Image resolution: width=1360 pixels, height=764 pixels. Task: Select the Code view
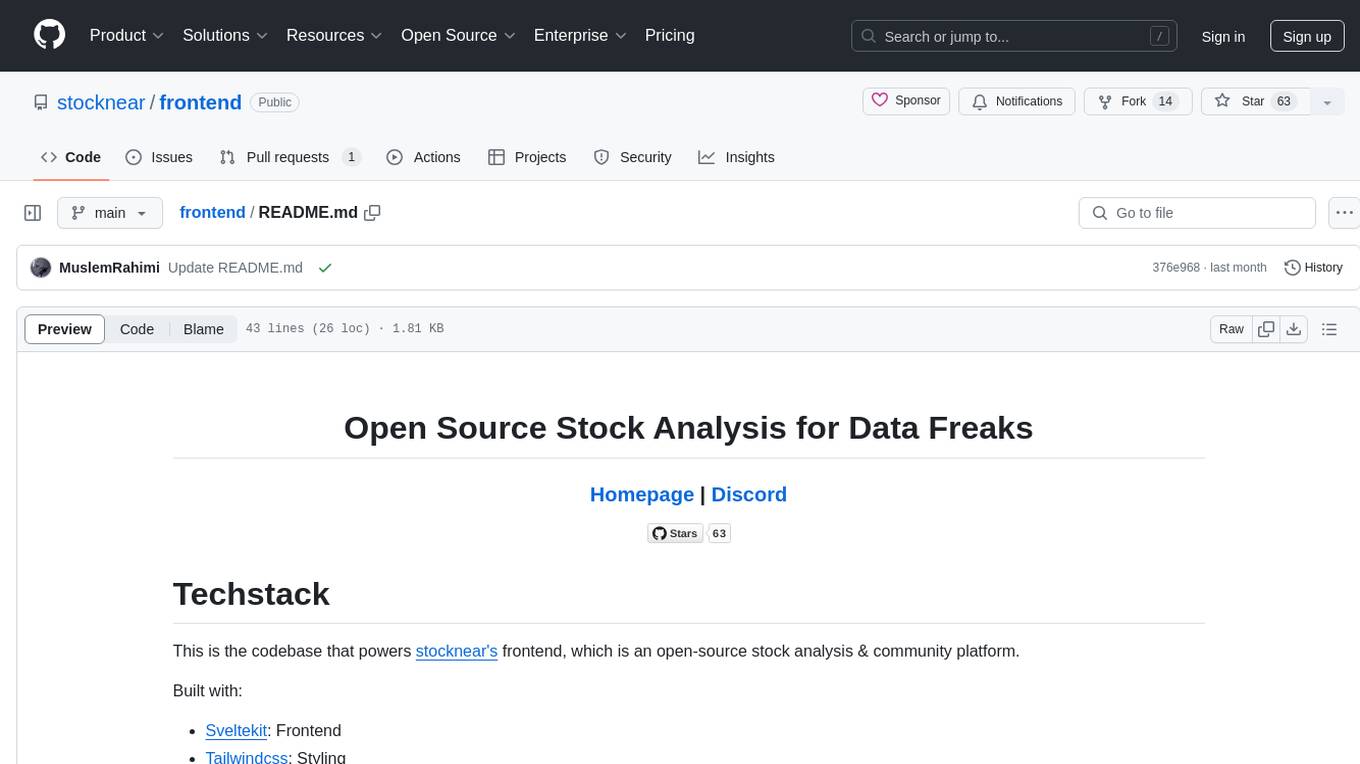point(137,329)
